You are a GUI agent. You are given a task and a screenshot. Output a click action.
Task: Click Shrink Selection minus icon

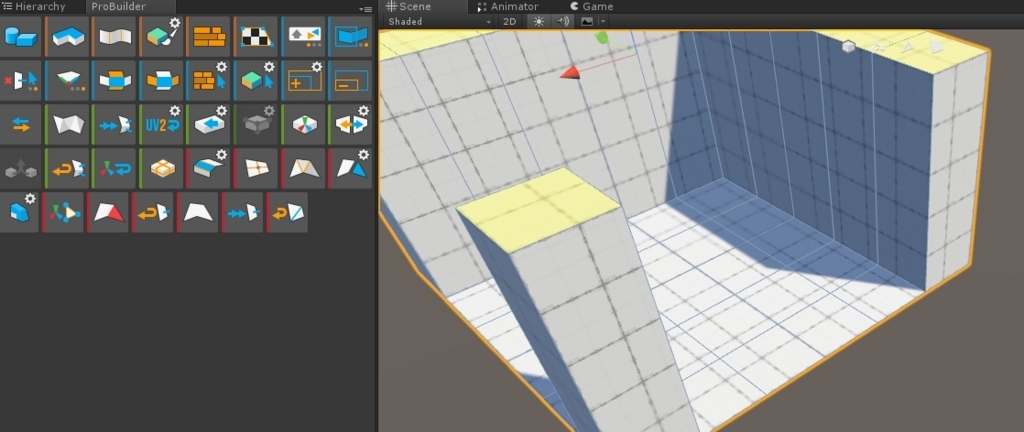tap(351, 81)
